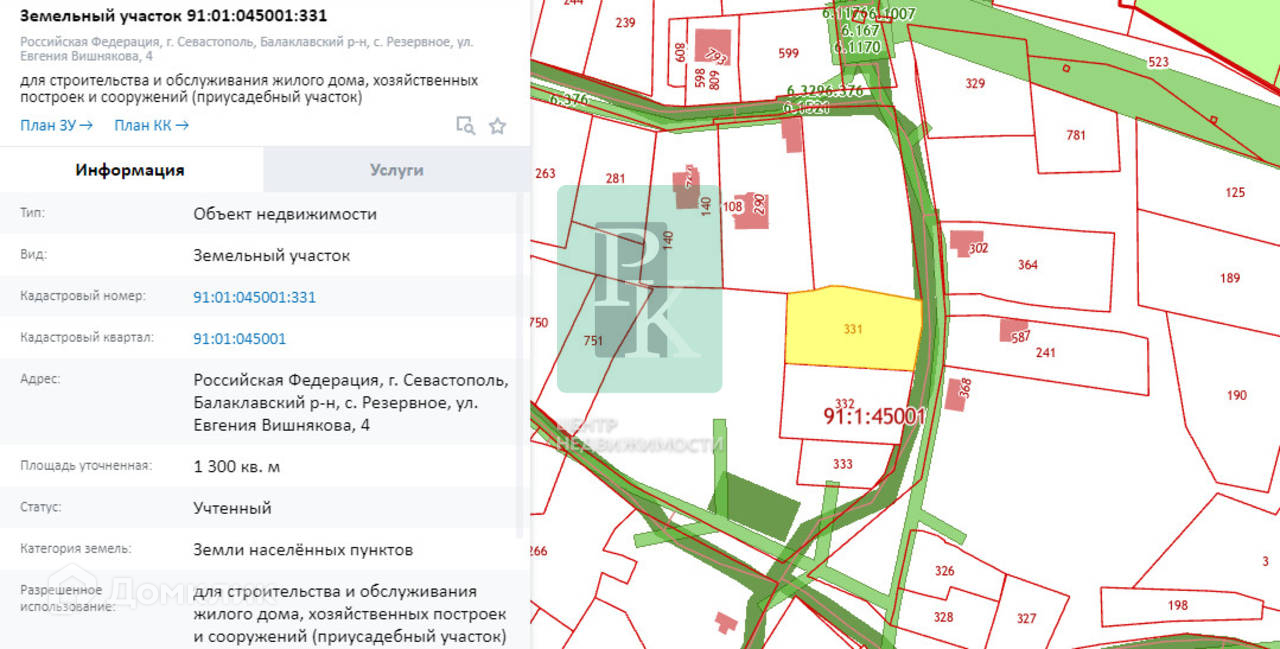Select parcel 751 on the map
Screen dimensions: 1280x649
coord(593,340)
